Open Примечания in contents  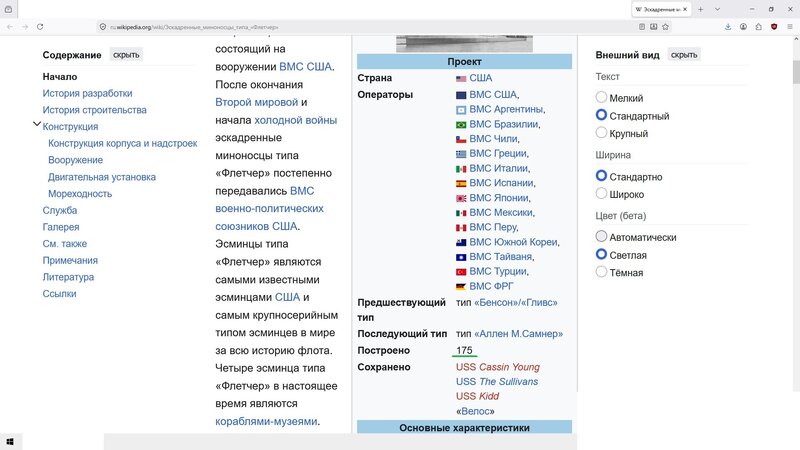pyautogui.click(x=70, y=260)
